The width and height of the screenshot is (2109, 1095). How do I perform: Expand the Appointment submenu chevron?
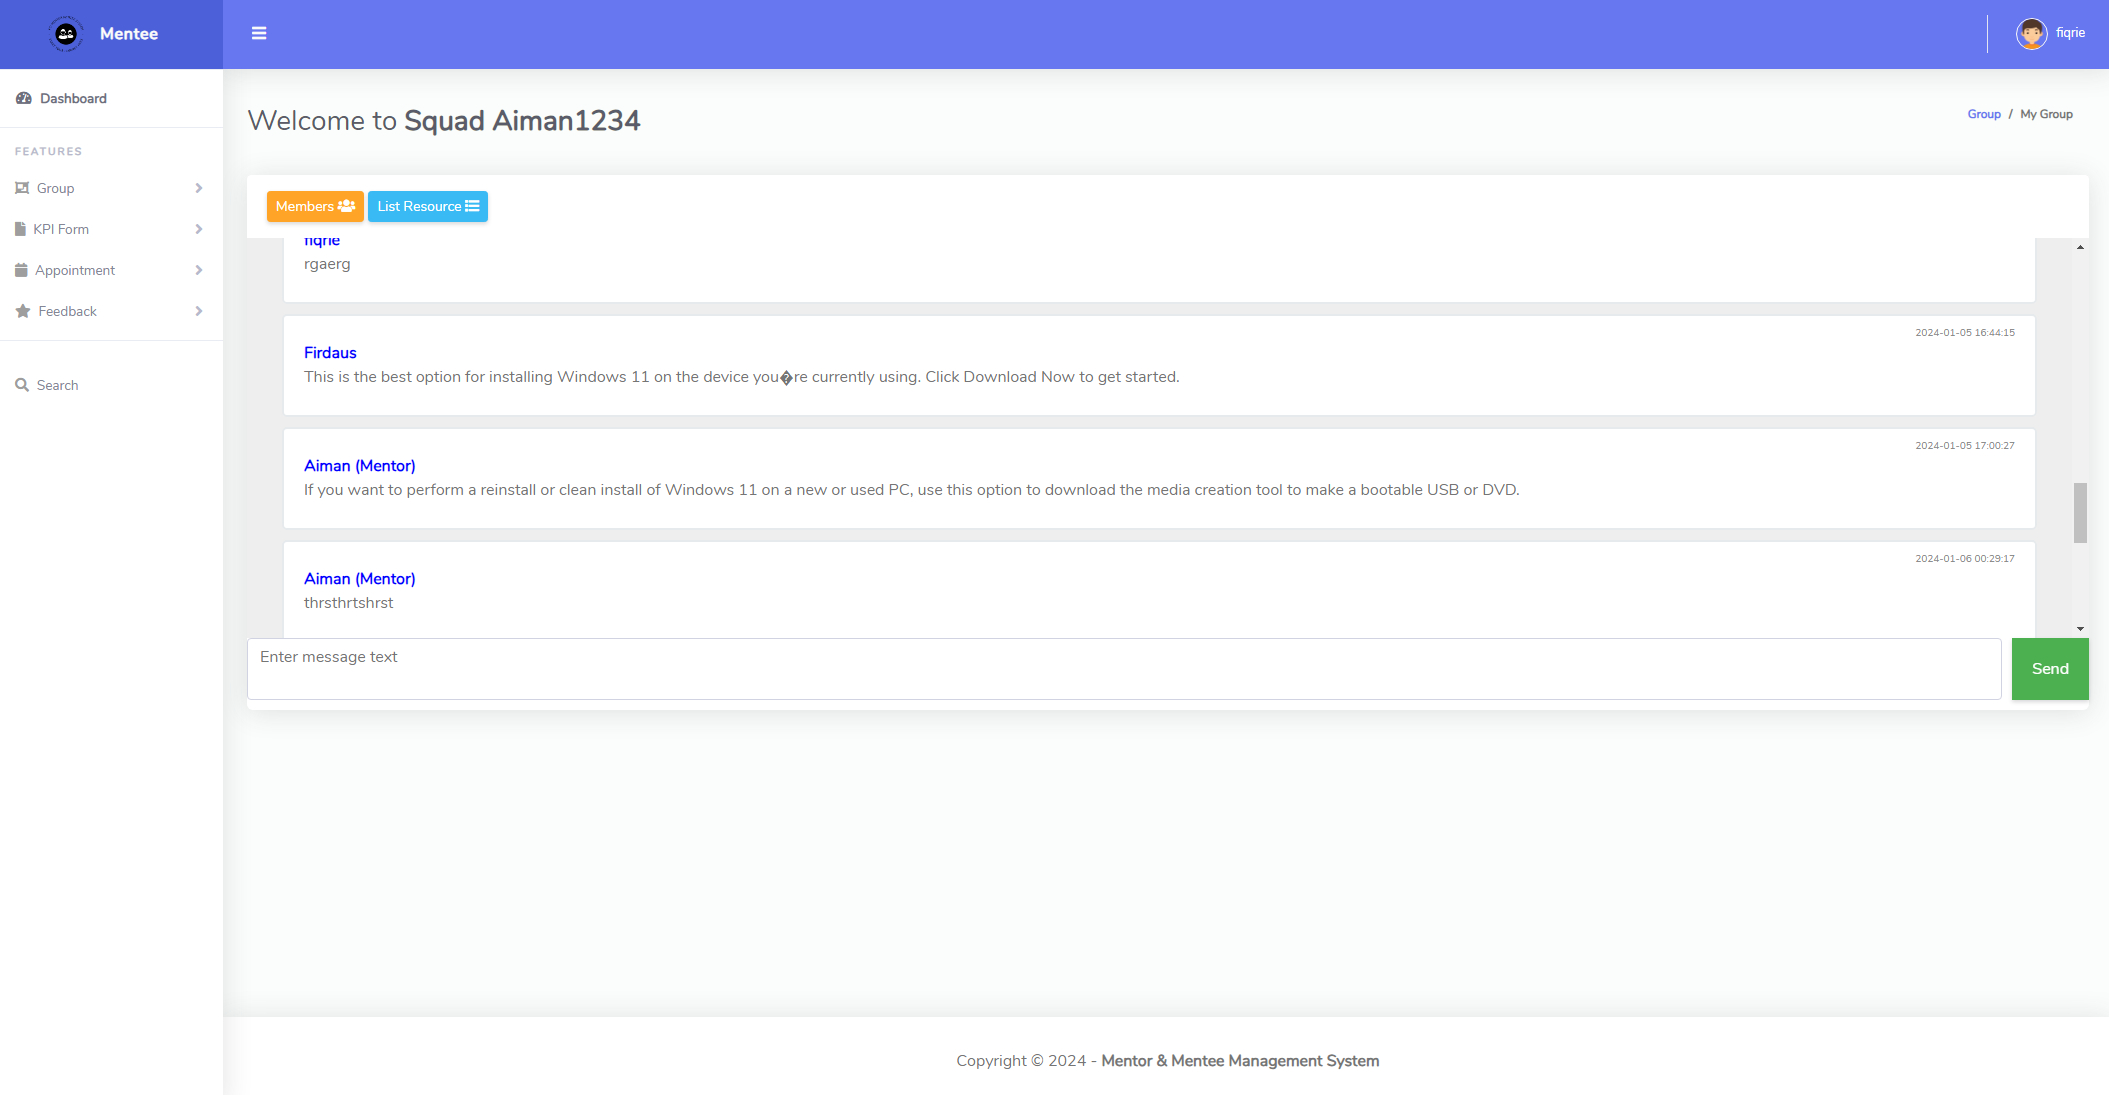click(x=199, y=270)
